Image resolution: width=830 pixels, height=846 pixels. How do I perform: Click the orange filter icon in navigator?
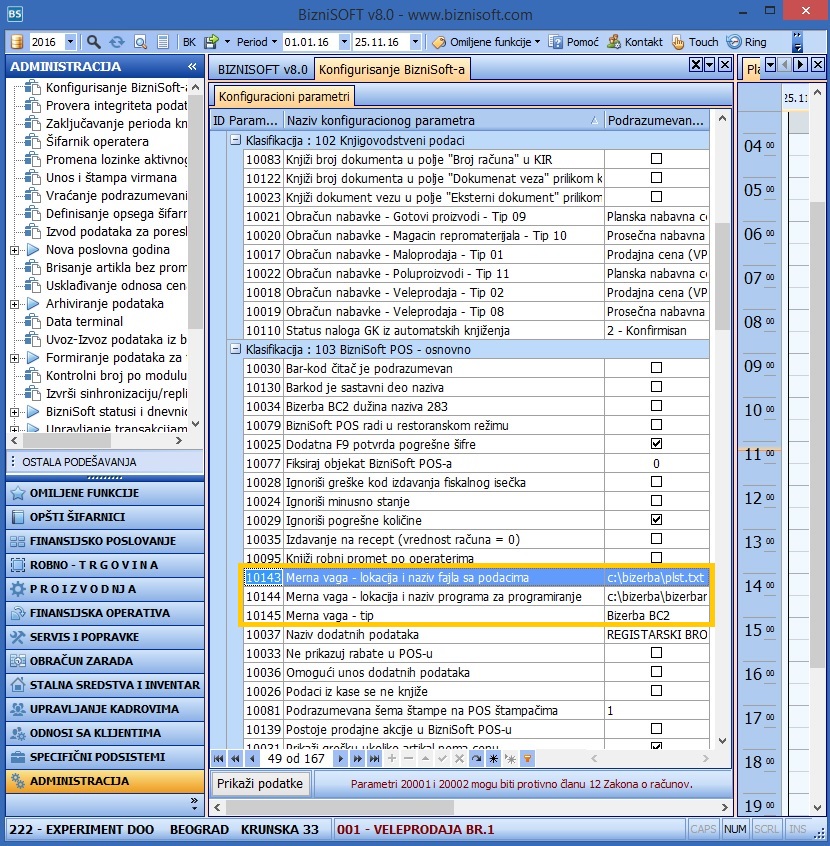pos(528,759)
